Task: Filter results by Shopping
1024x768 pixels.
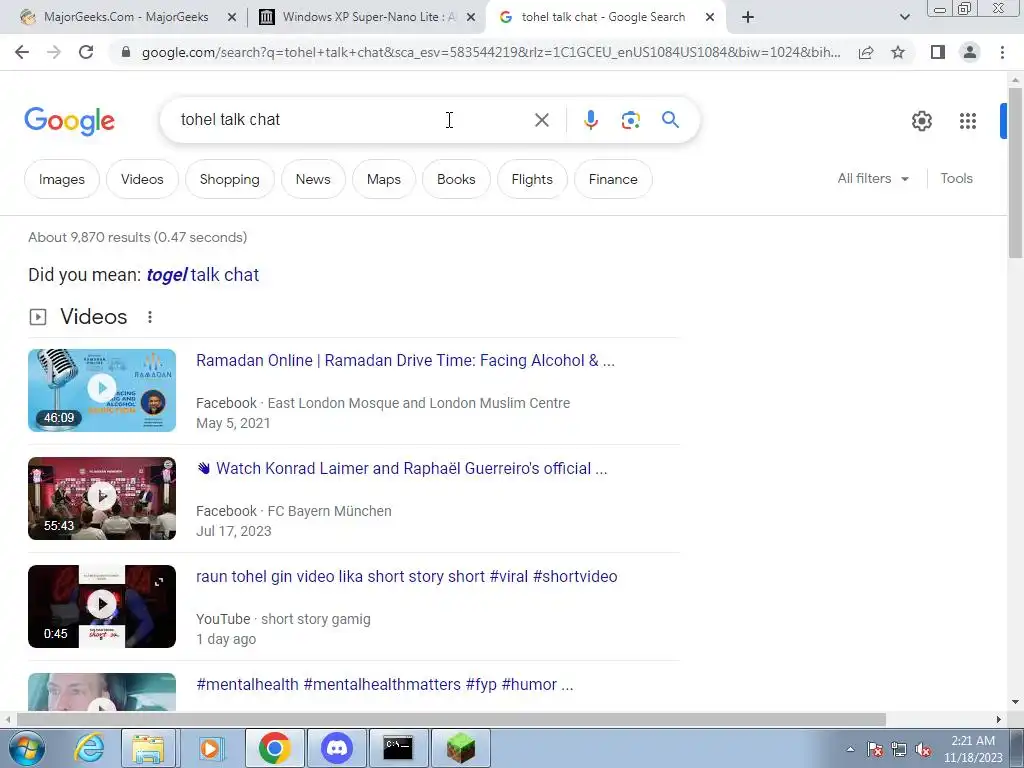Action: point(230,180)
